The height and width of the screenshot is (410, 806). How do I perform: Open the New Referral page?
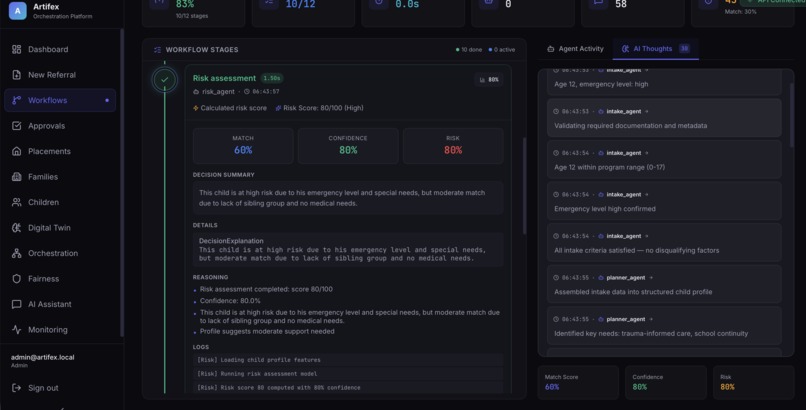click(x=60, y=75)
